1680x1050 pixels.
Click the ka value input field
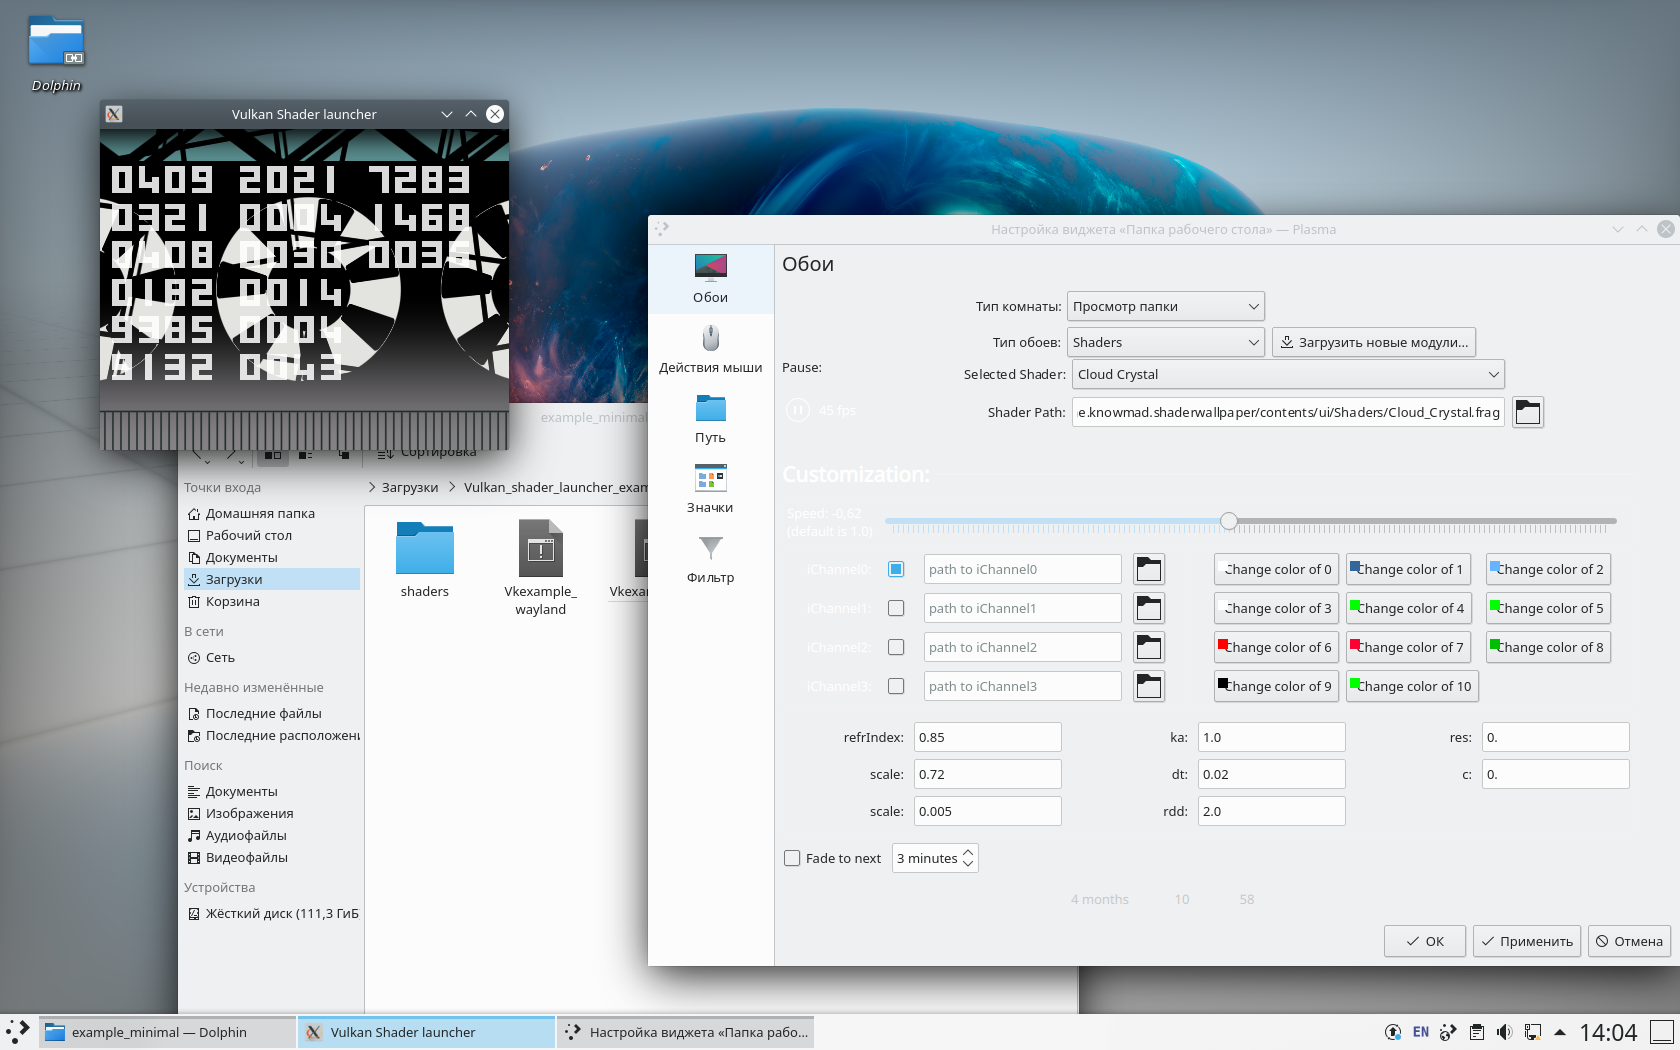click(x=1271, y=737)
